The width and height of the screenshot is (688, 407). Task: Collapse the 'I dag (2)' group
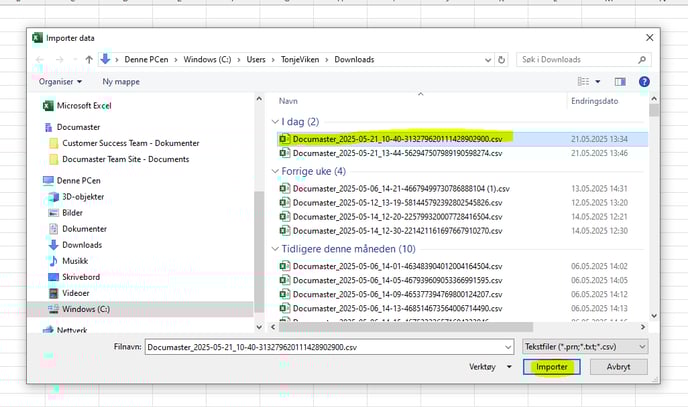point(275,121)
